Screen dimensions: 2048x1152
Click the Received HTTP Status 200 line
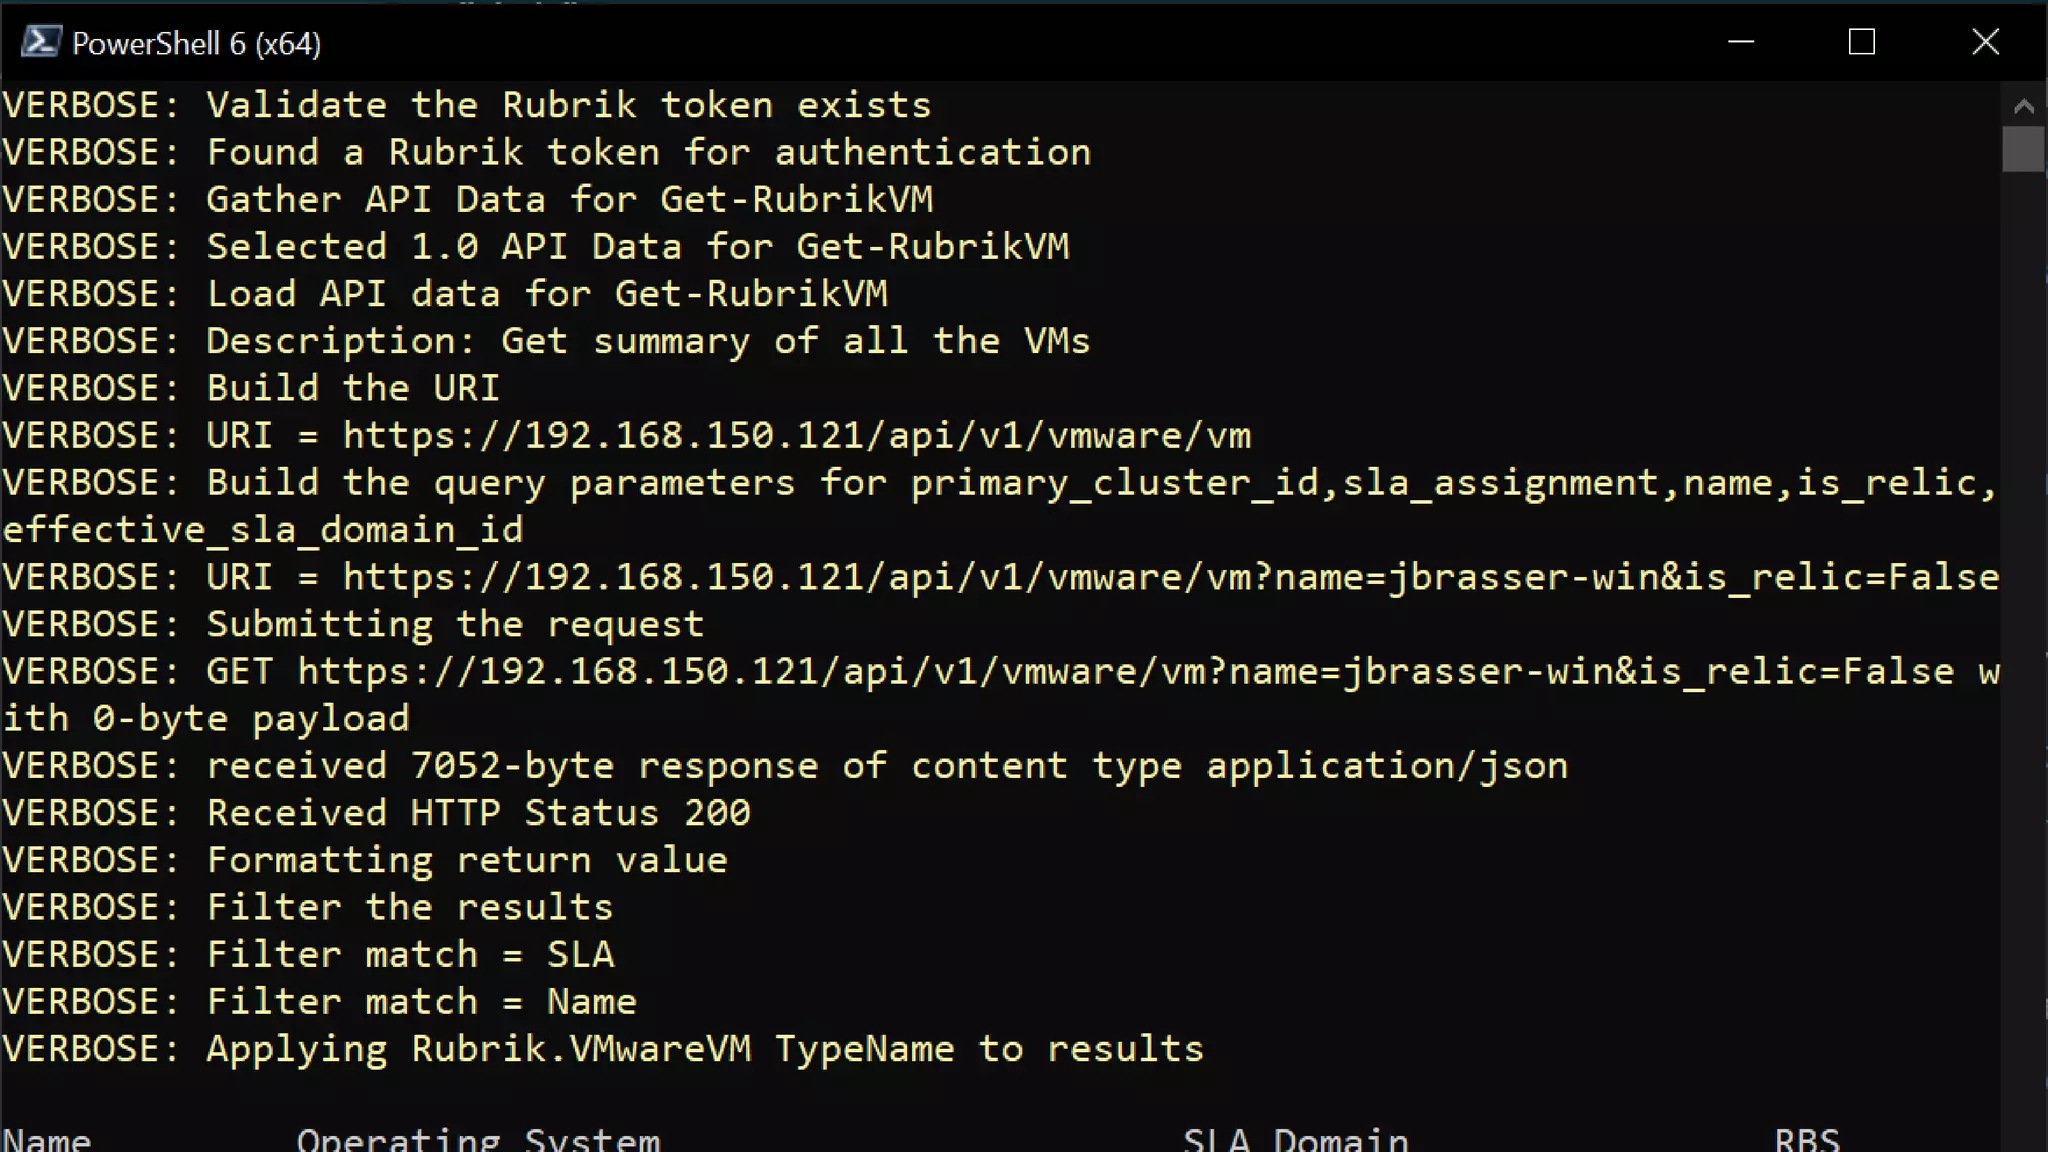coord(377,812)
